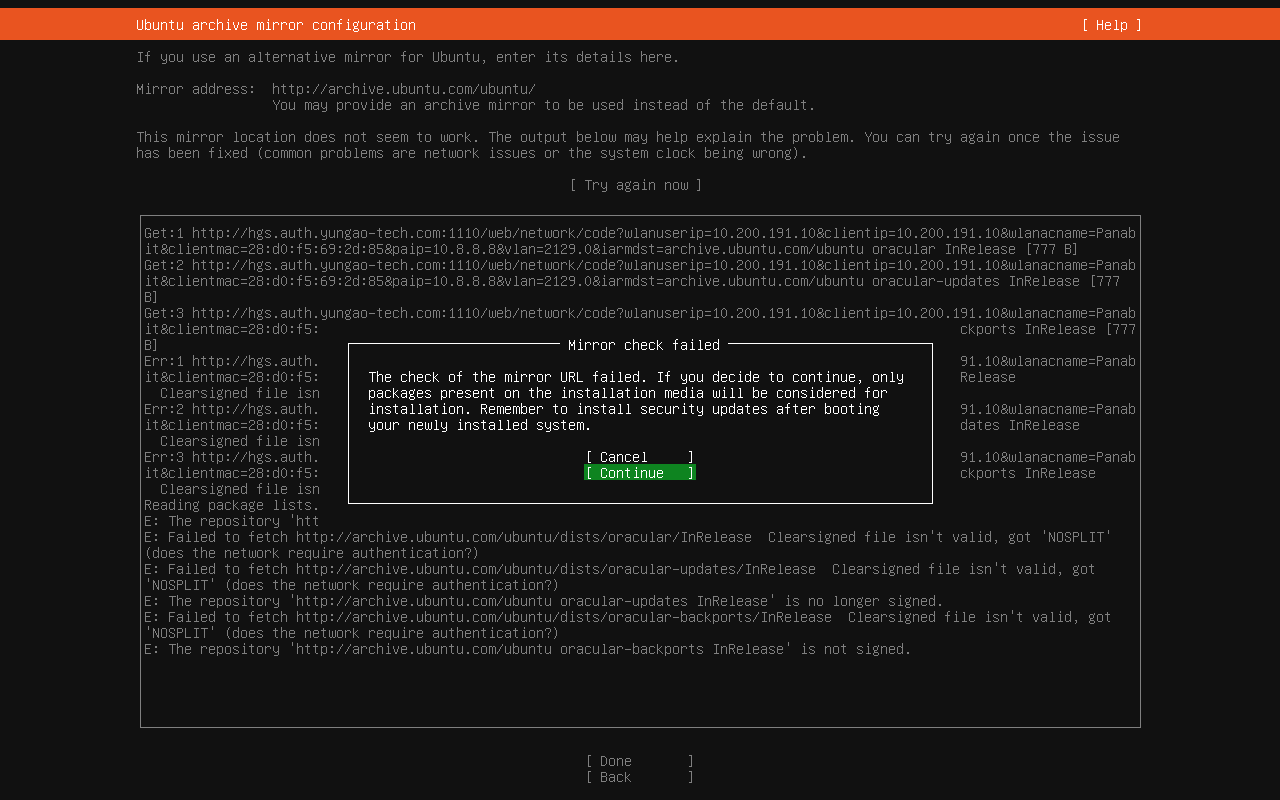Choose Continue in Mirror check failed dialog

640,473
